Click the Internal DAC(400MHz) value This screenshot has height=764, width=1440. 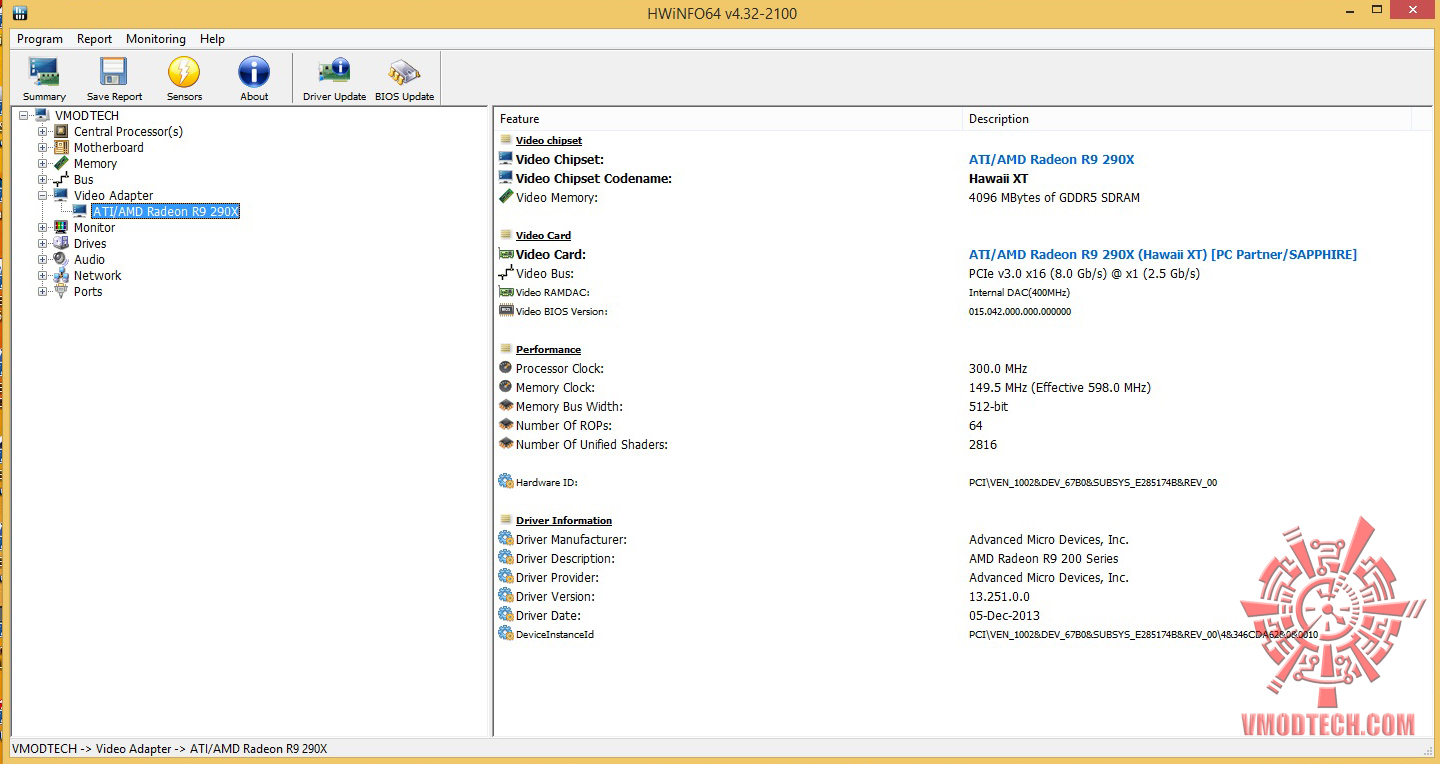[1019, 292]
